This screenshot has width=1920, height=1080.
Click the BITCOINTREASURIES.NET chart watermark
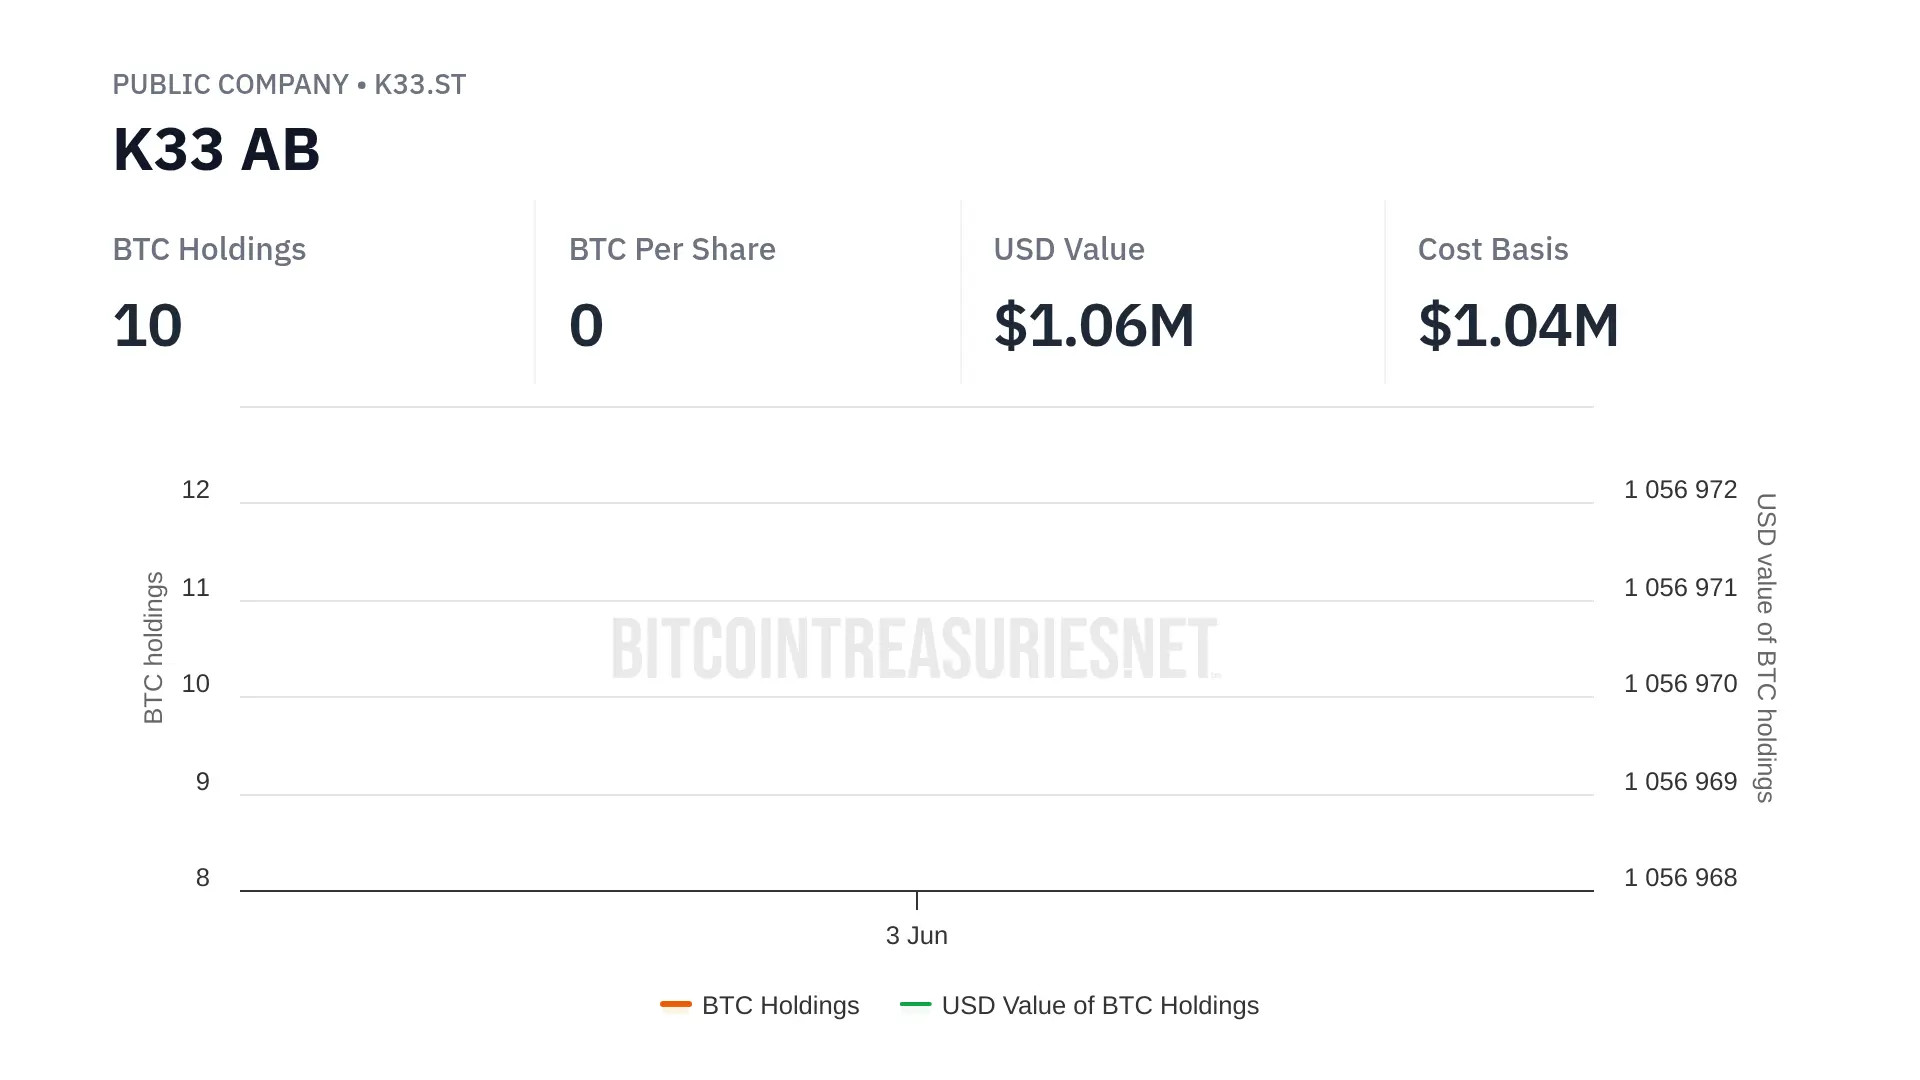[x=916, y=648]
